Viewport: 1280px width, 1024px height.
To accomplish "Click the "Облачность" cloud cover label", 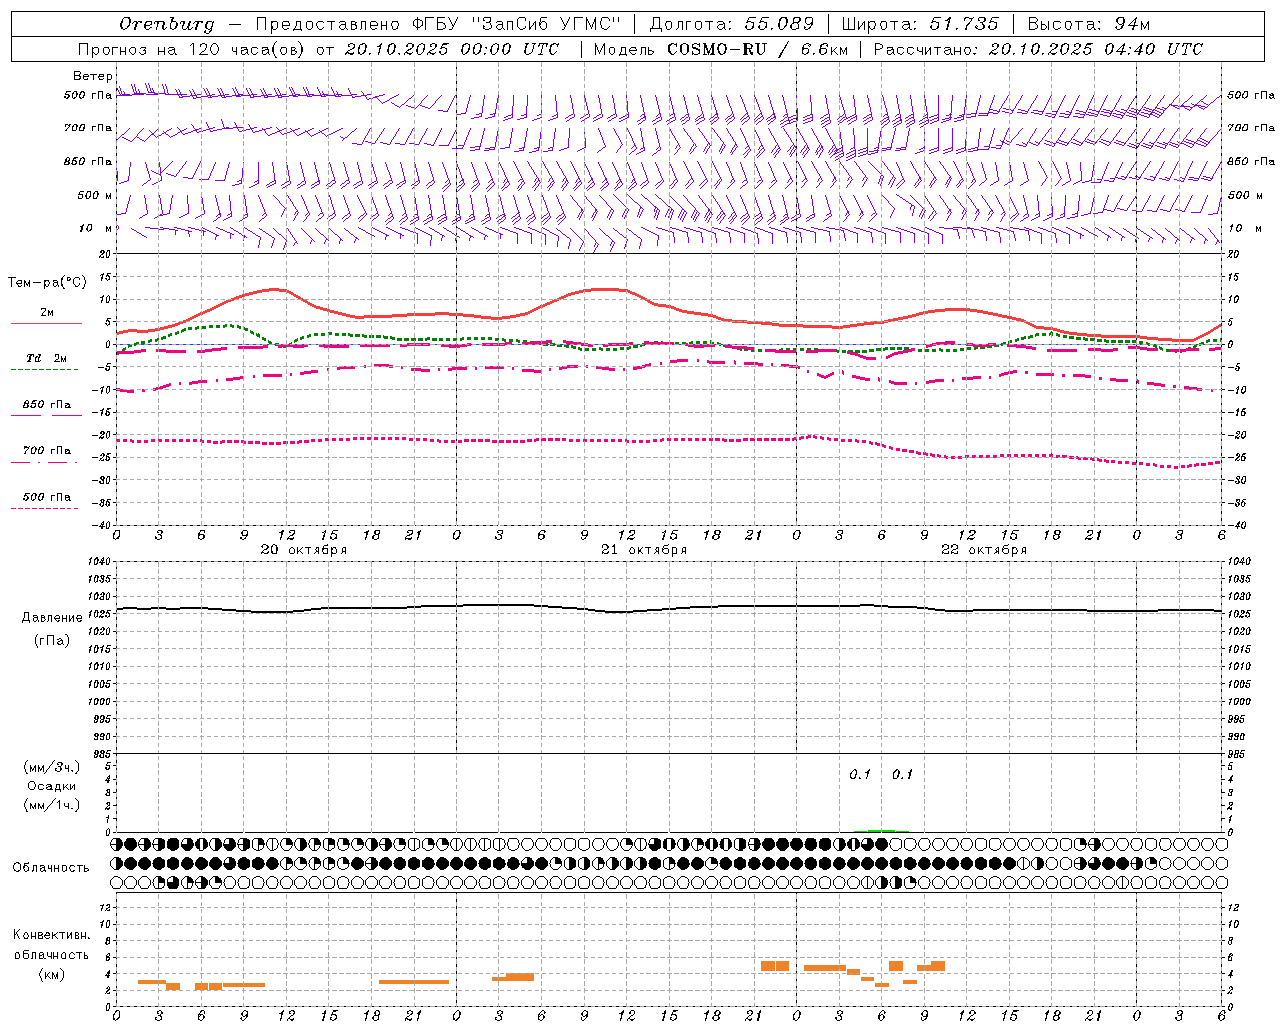I will click(x=51, y=868).
